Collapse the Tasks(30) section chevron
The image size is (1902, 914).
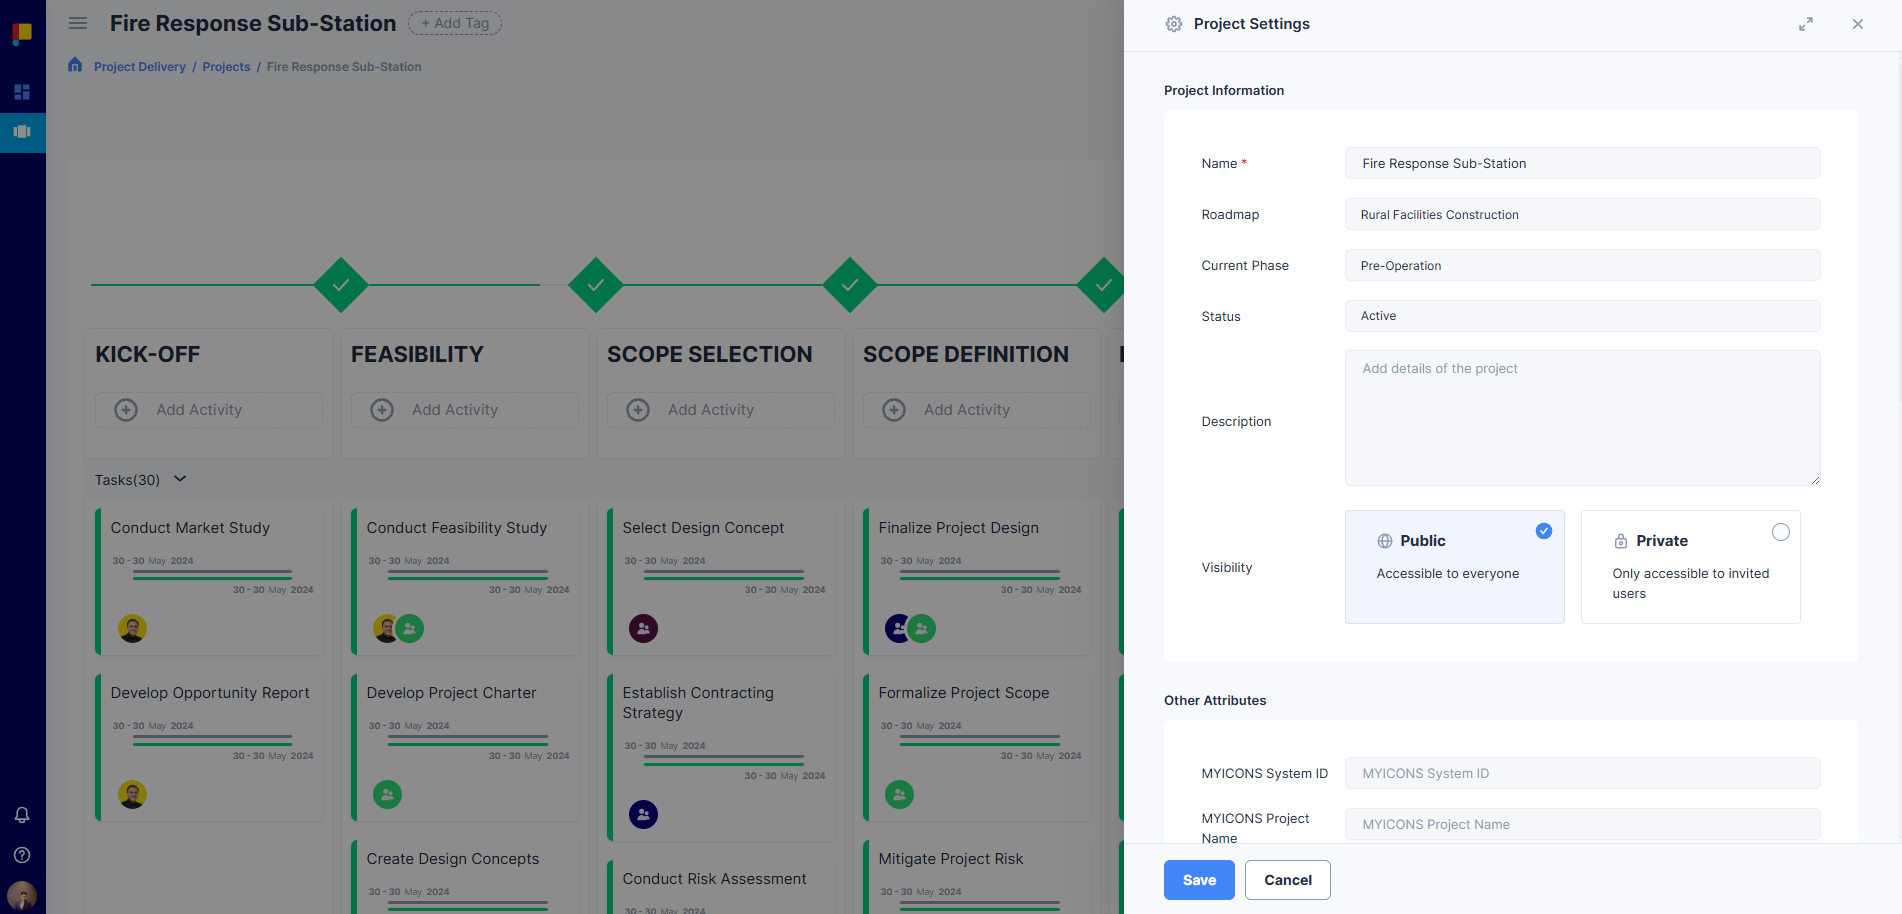[180, 479]
